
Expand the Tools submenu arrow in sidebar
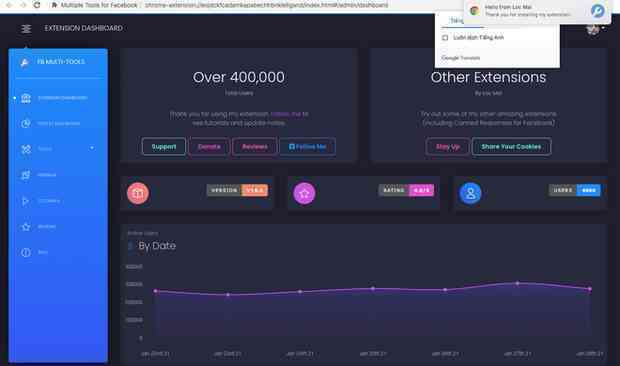click(92, 148)
